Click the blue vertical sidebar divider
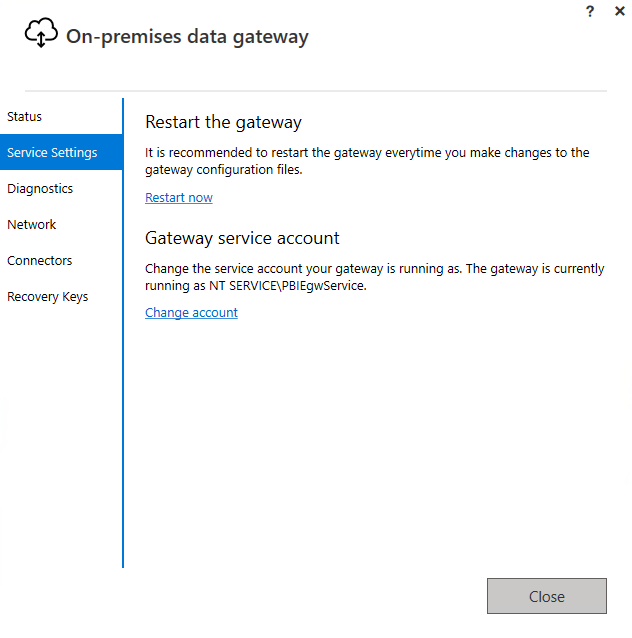 (123, 400)
